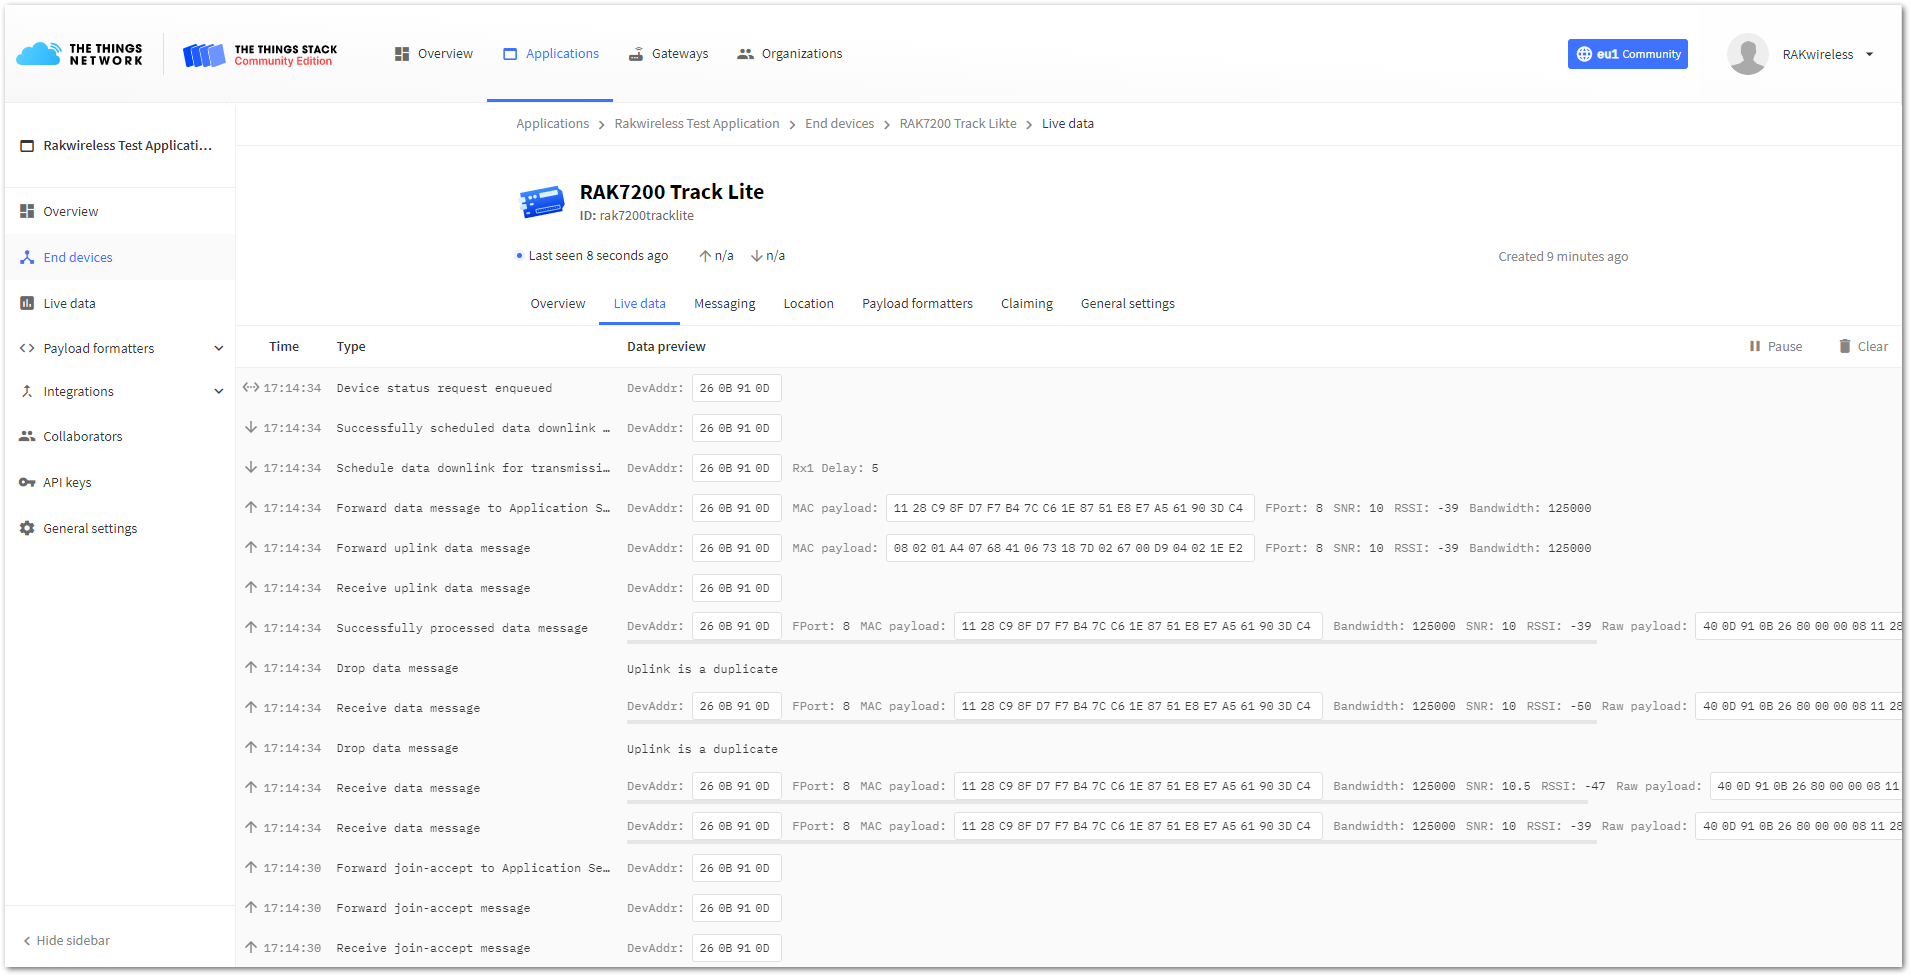Click the downlink count n/a indicator

coord(768,256)
